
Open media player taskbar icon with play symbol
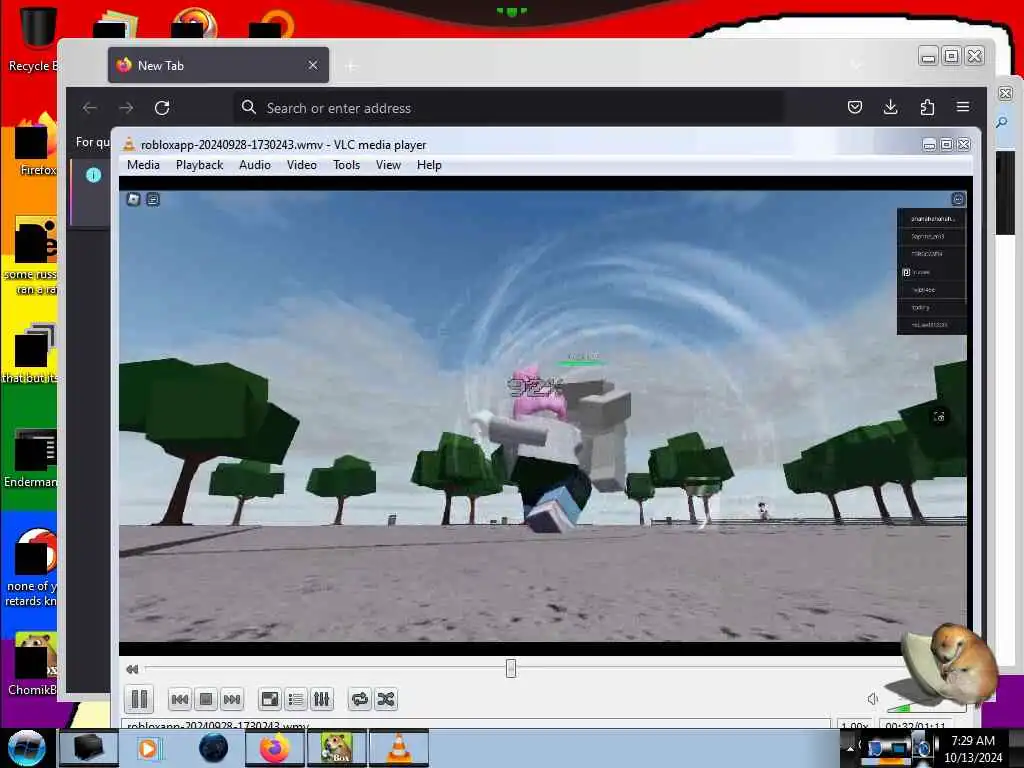[x=149, y=748]
